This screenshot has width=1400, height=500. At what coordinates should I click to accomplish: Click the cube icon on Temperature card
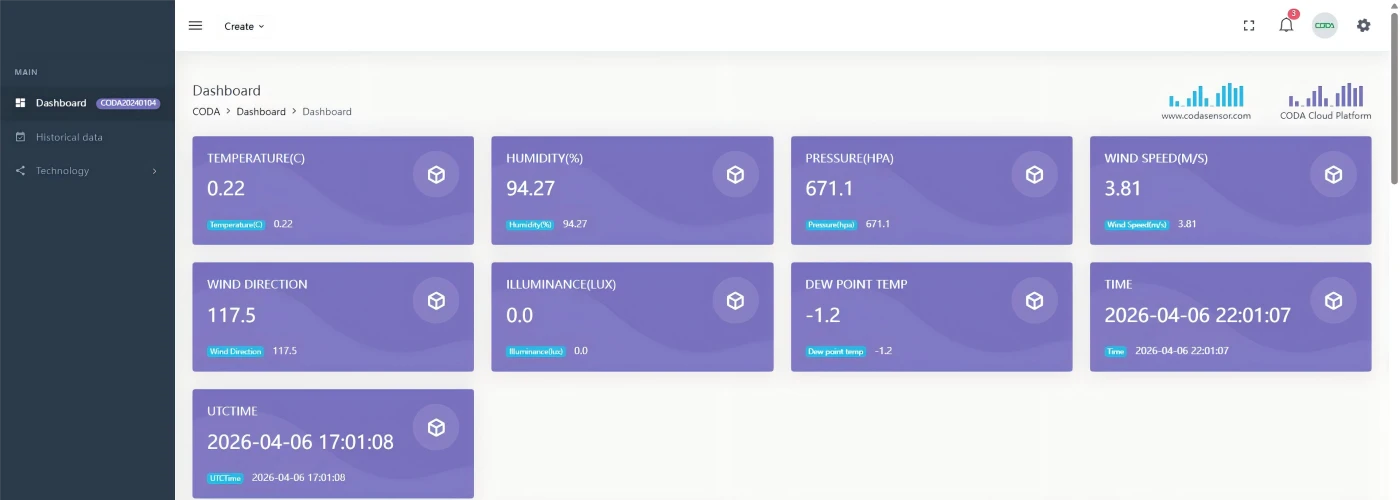436,175
